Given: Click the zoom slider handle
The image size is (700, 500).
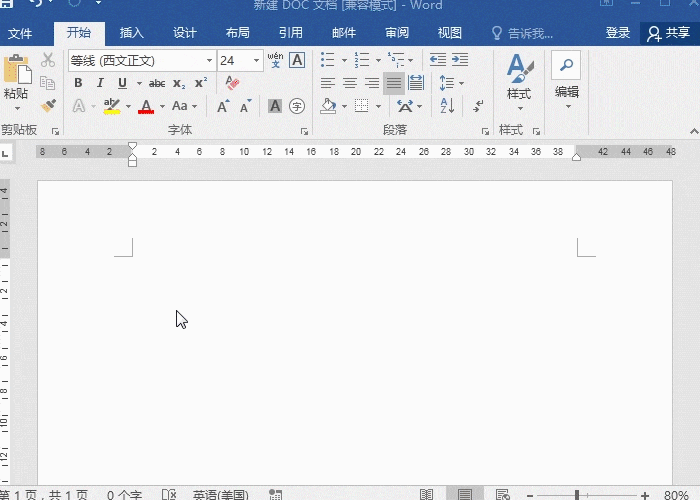Looking at the screenshot, I should pyautogui.click(x=577, y=495).
